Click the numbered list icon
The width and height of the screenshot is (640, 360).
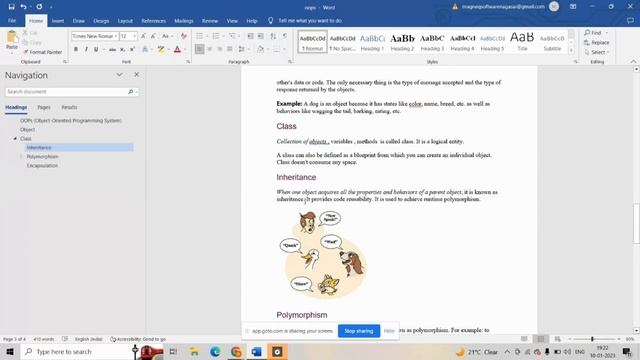point(216,36)
